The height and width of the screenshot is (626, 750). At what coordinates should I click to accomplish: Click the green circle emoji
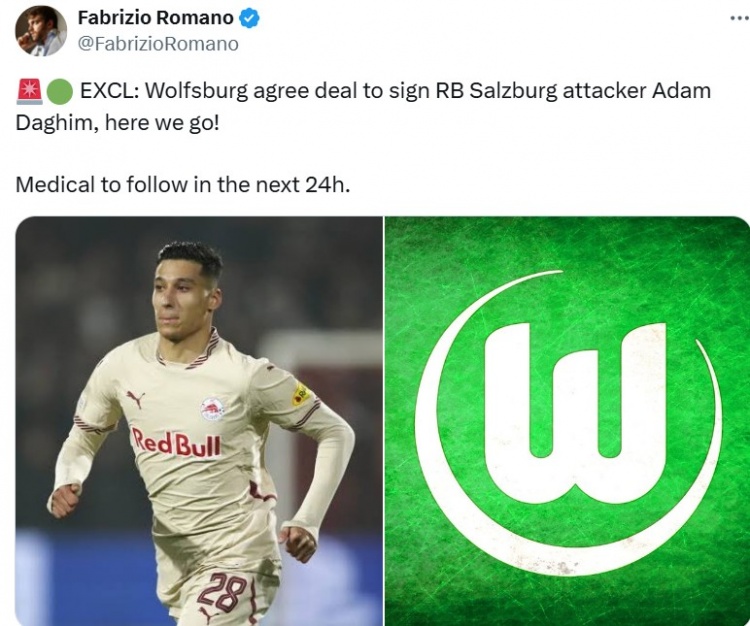[60, 92]
